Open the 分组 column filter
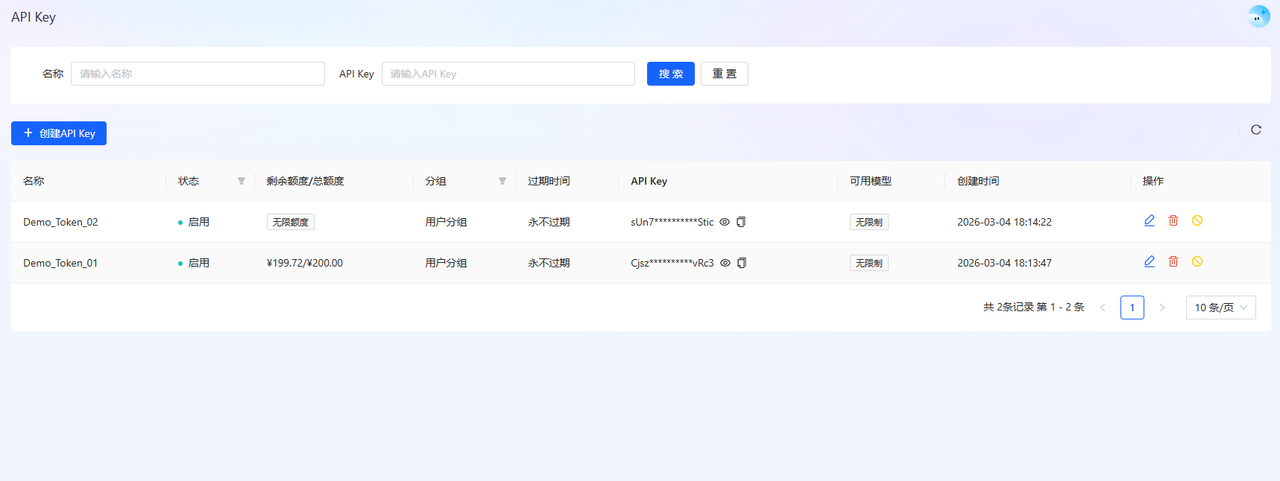Screen dimensions: 1280x481 (x=502, y=181)
